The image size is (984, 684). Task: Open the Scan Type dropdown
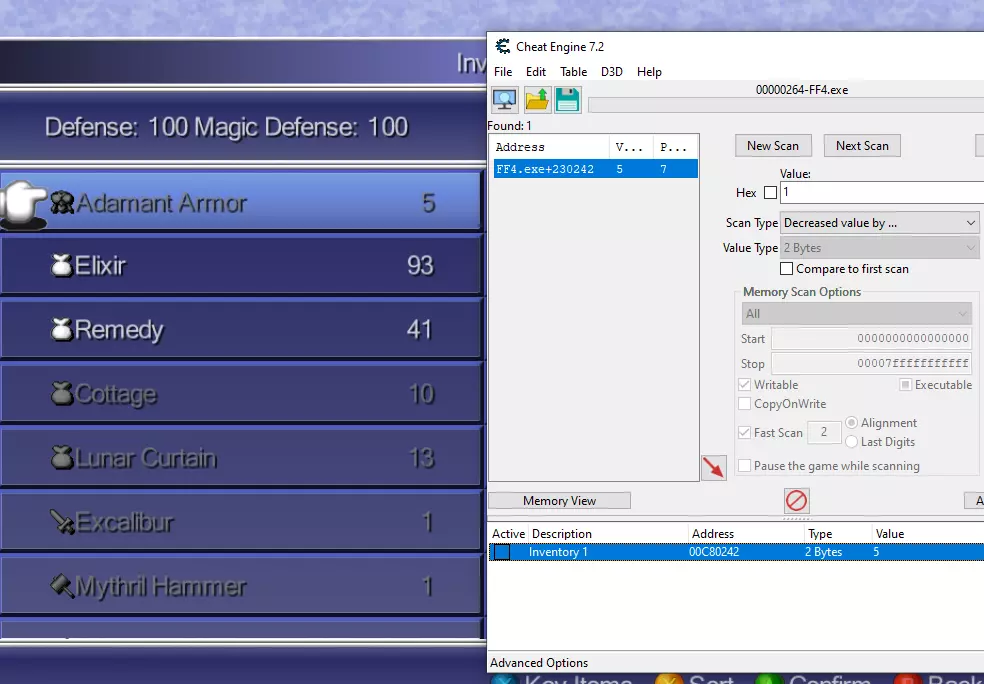coord(880,223)
